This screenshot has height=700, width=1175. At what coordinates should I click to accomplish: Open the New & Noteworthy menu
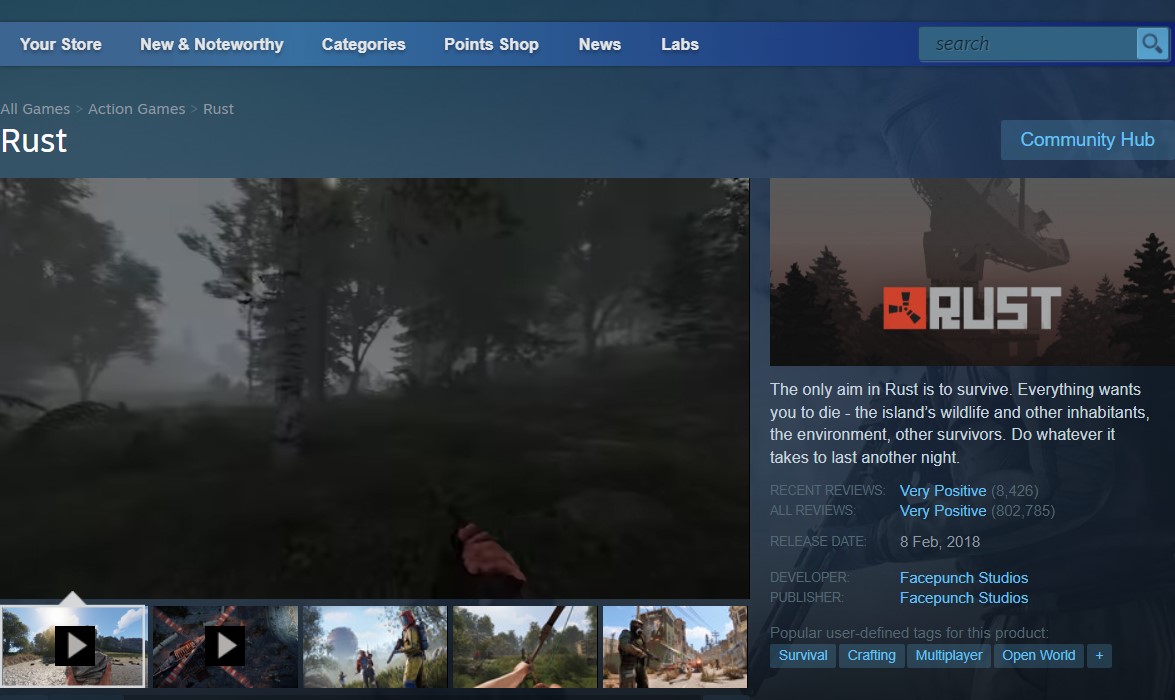click(x=211, y=44)
